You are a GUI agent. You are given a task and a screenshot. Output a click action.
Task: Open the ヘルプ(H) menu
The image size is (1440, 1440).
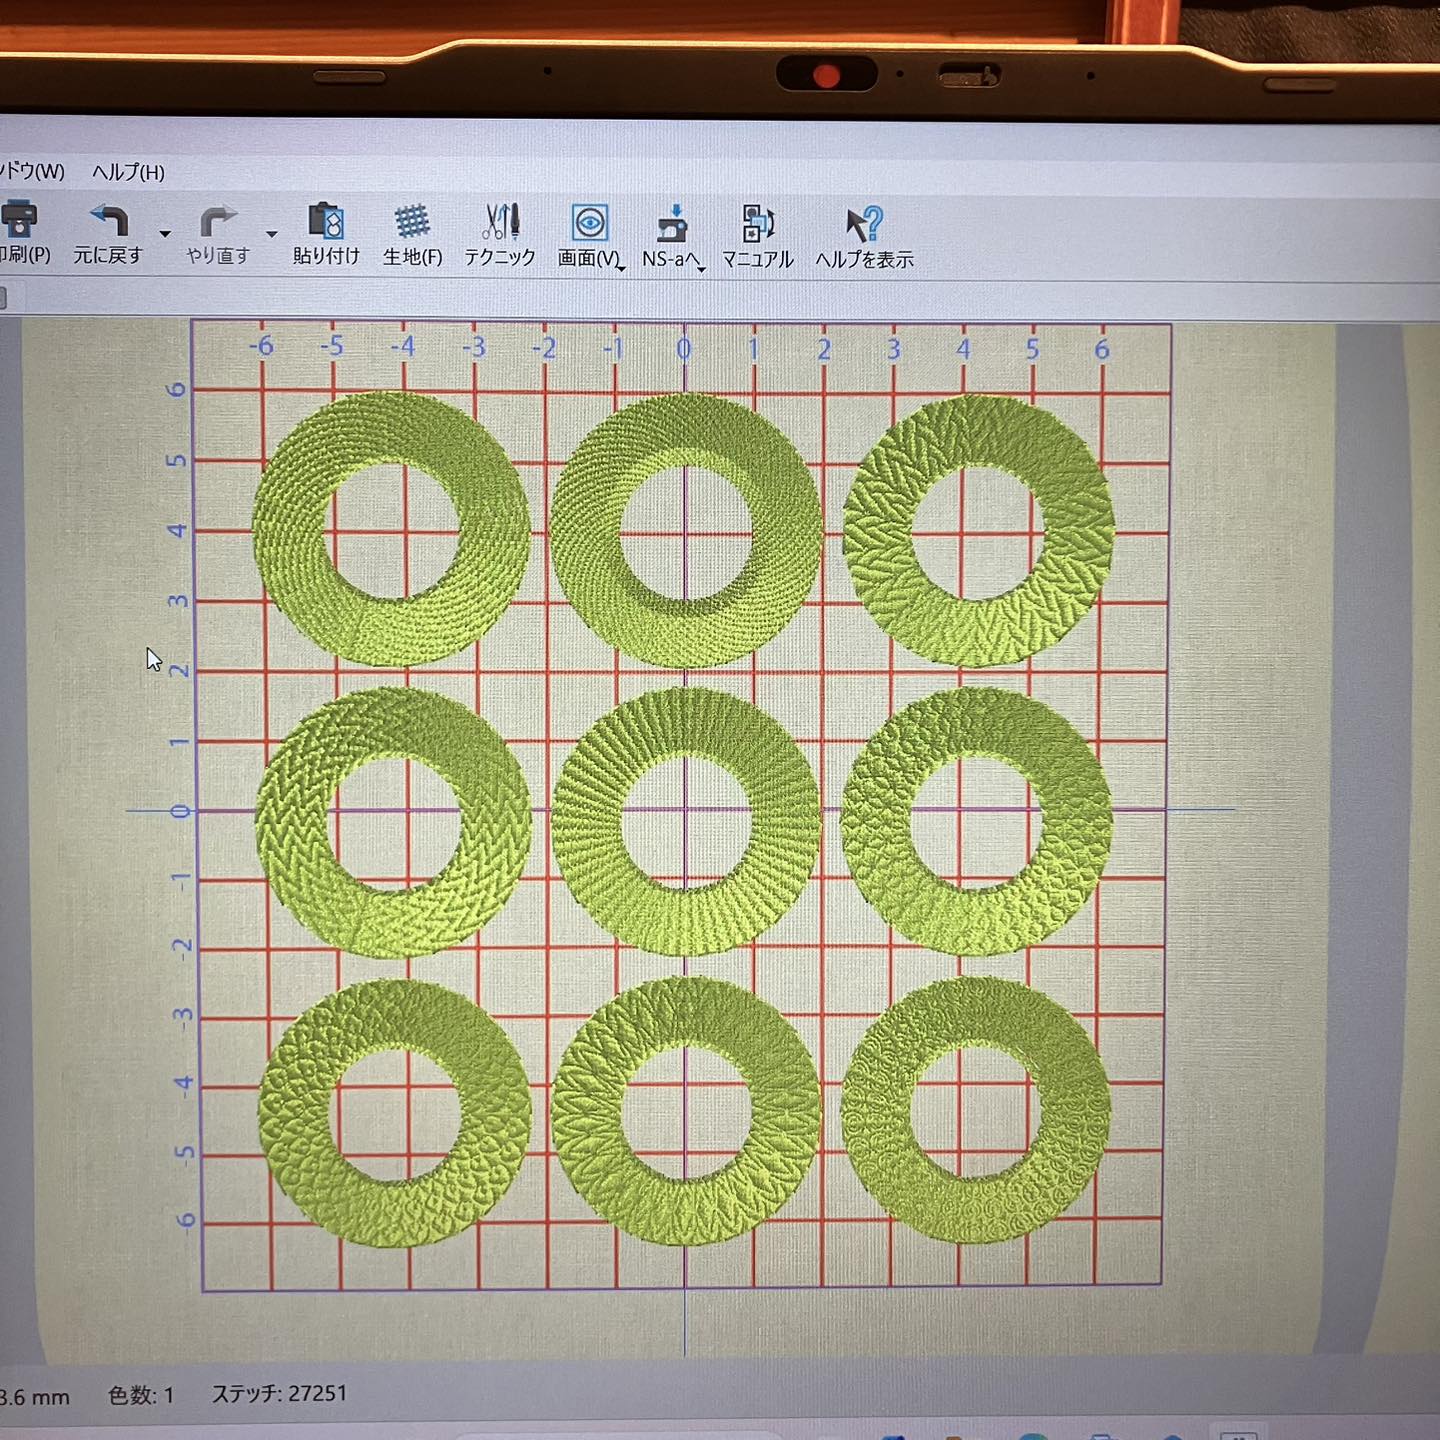click(x=128, y=172)
